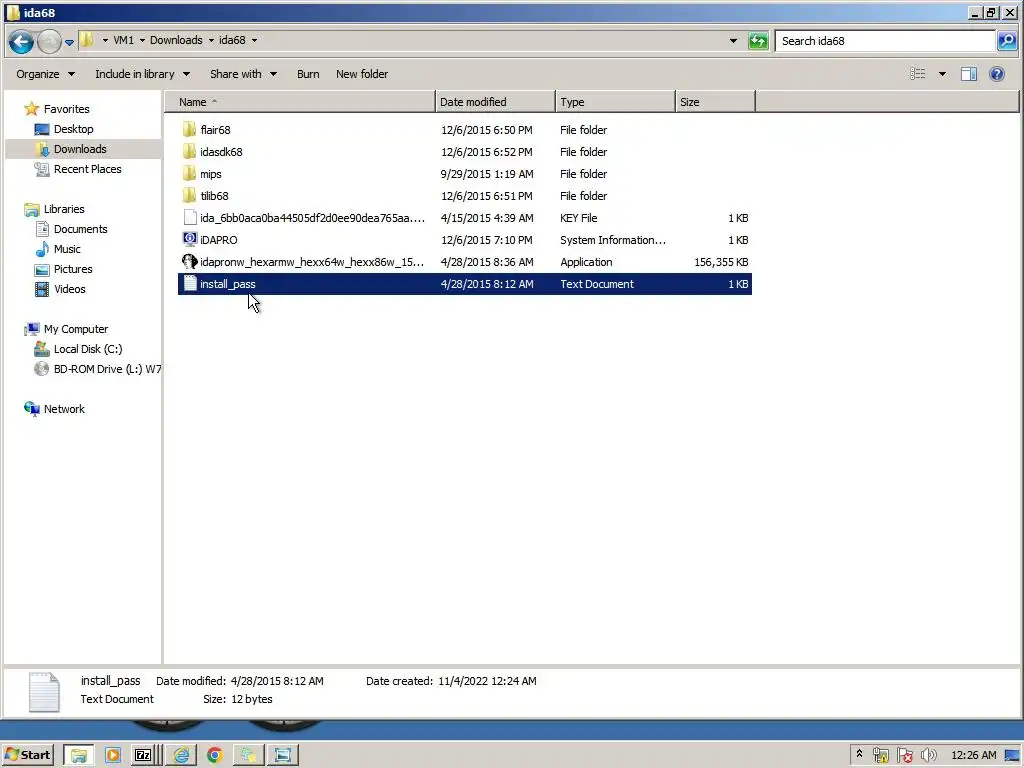The height and width of the screenshot is (768, 1024).
Task: Select the idasdk68 file name
Action: pos(221,152)
